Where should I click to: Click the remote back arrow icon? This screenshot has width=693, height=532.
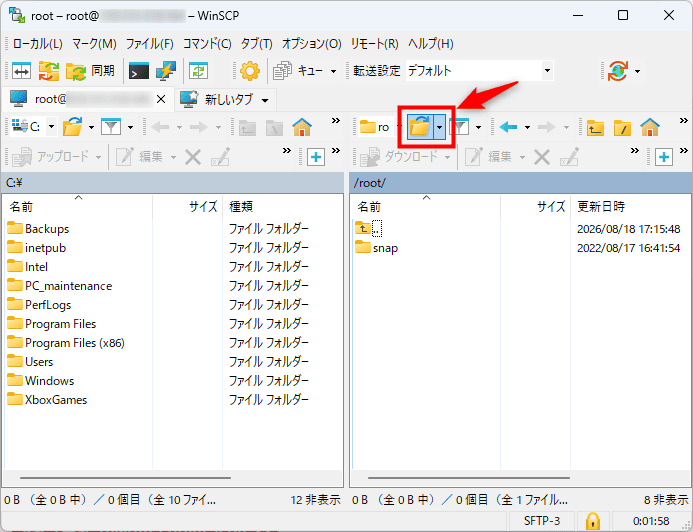[508, 128]
